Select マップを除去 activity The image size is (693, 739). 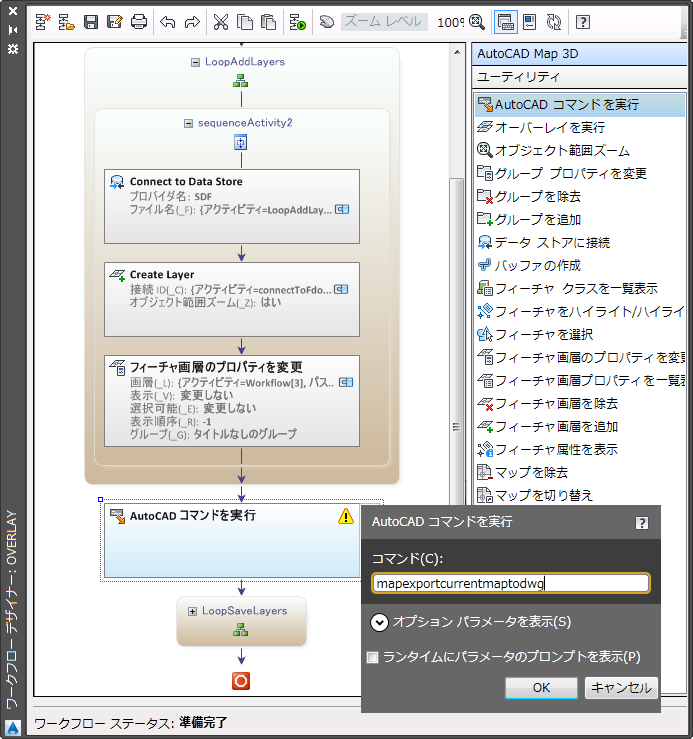click(x=580, y=473)
